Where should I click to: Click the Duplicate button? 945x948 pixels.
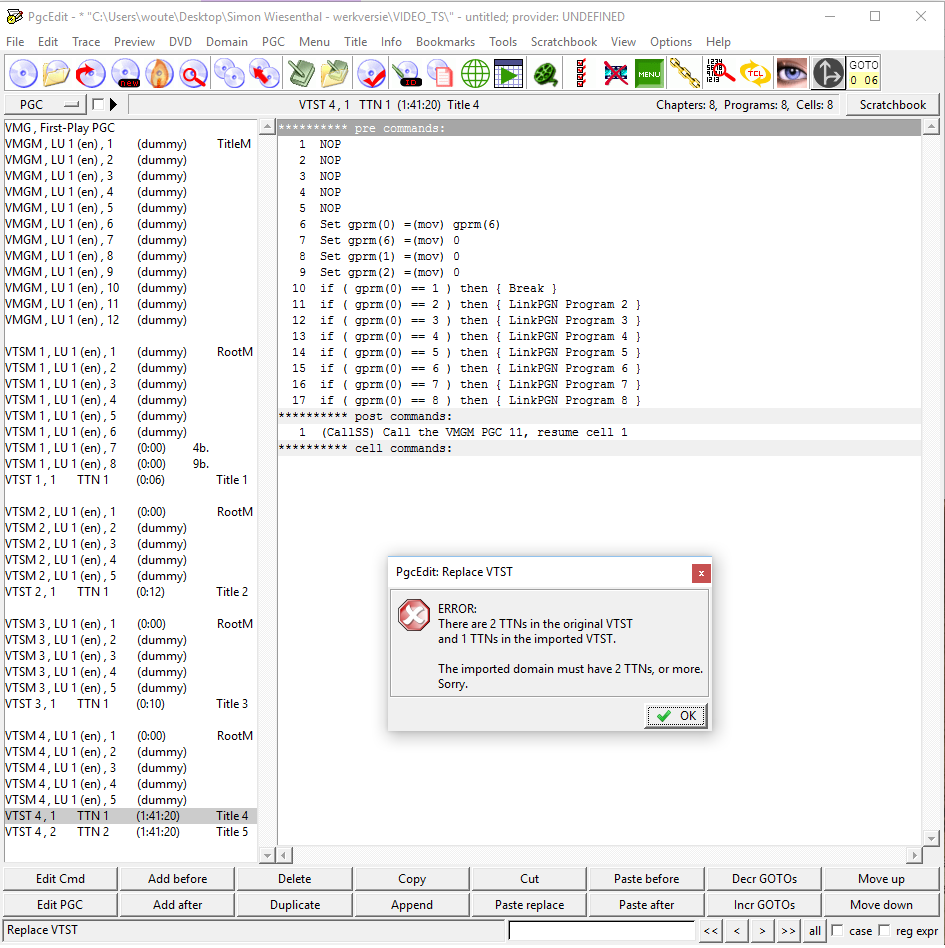tap(295, 904)
